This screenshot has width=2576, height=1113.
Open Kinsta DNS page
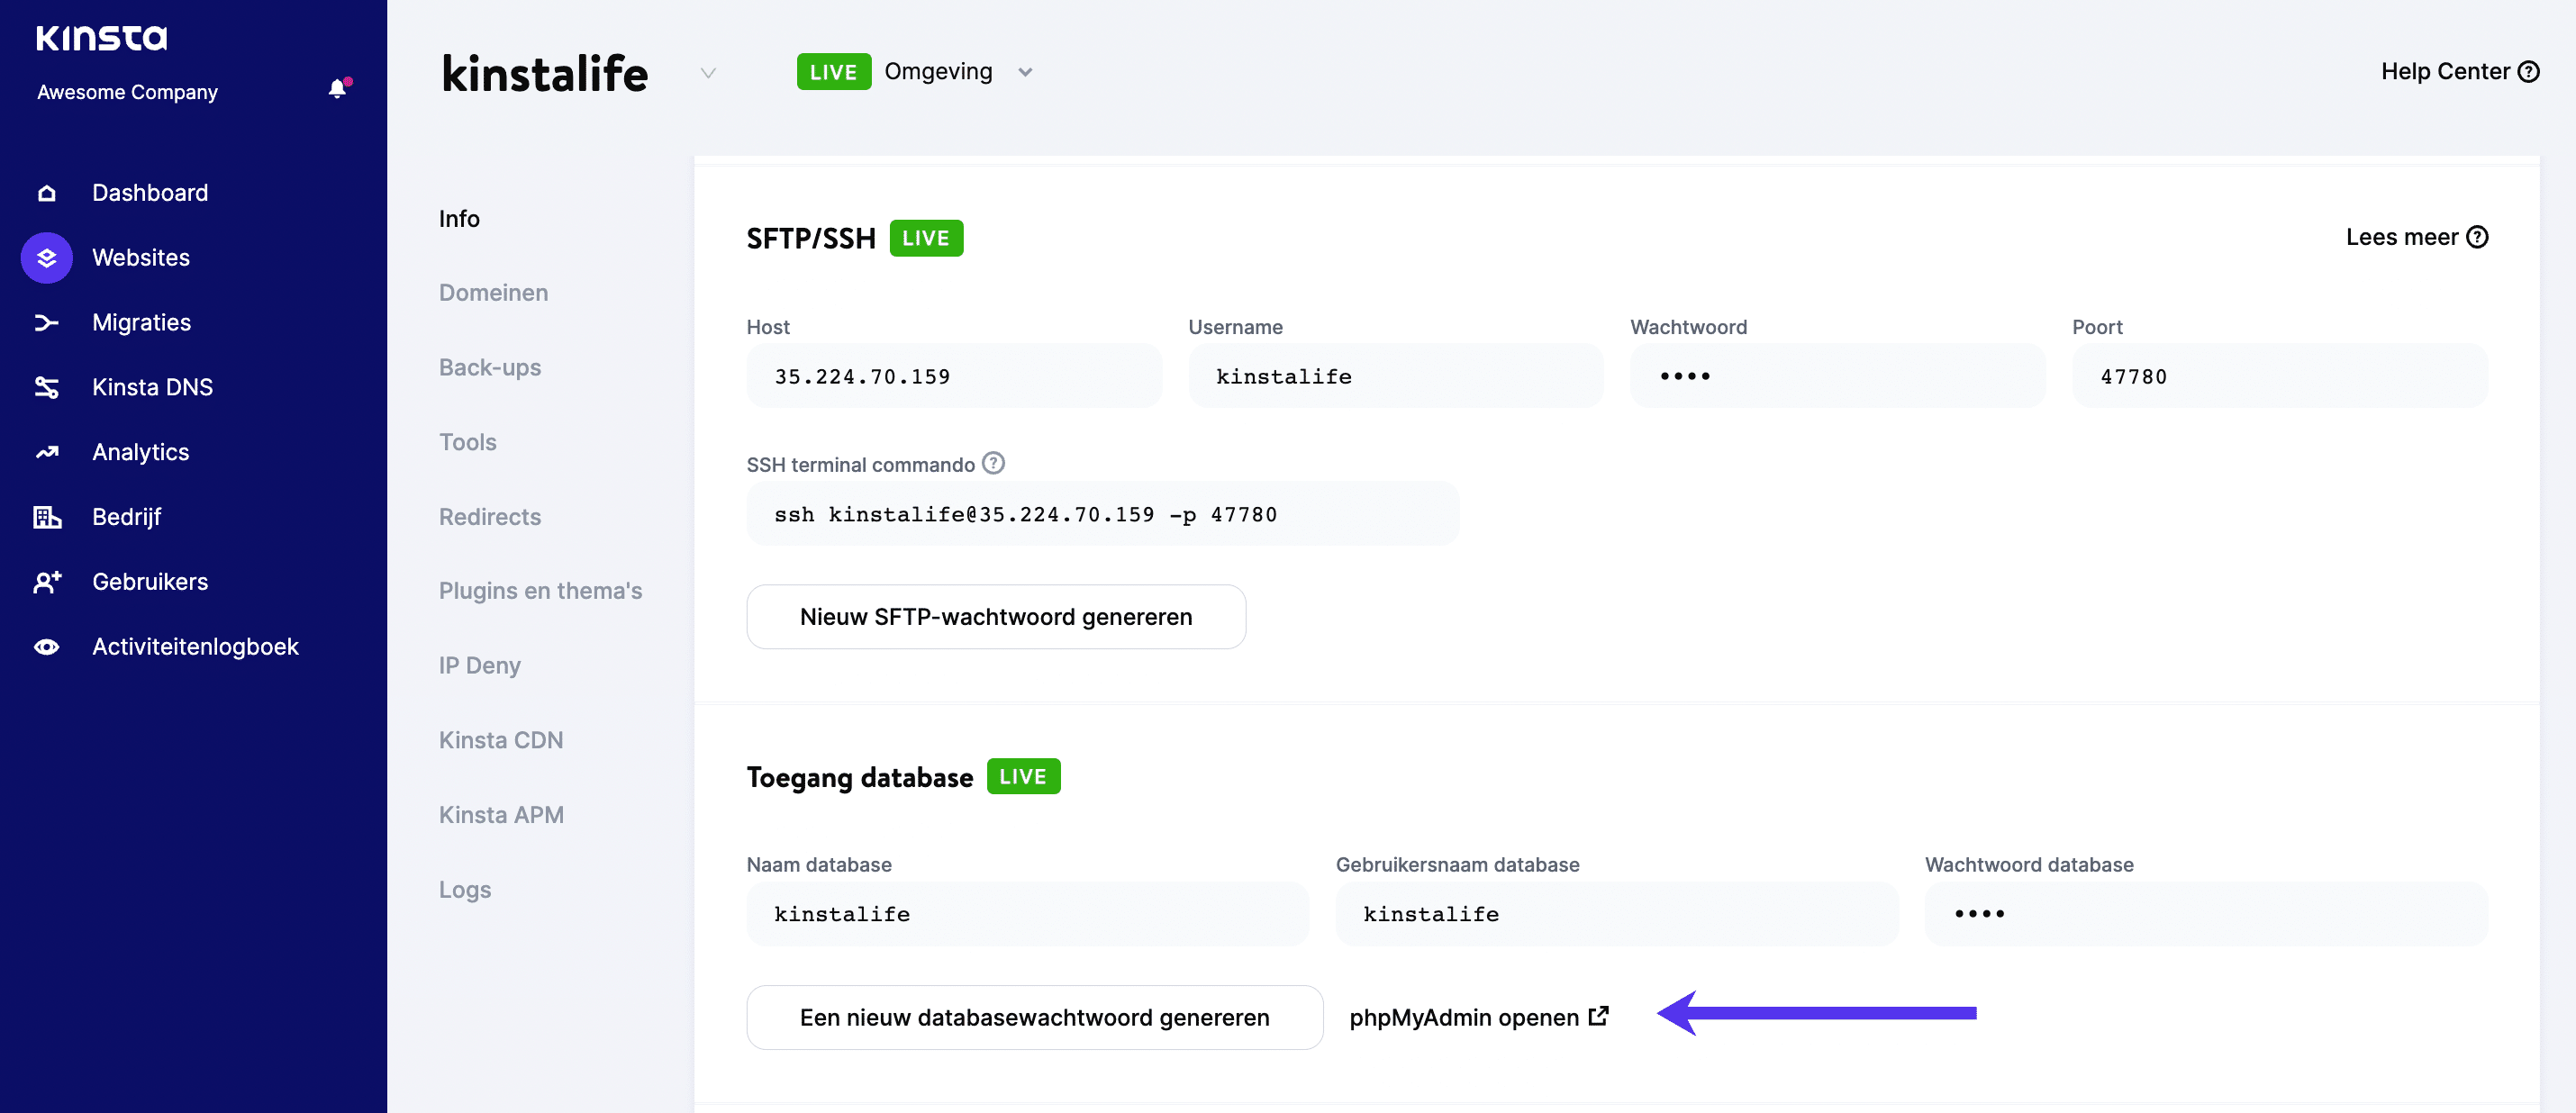tap(152, 387)
